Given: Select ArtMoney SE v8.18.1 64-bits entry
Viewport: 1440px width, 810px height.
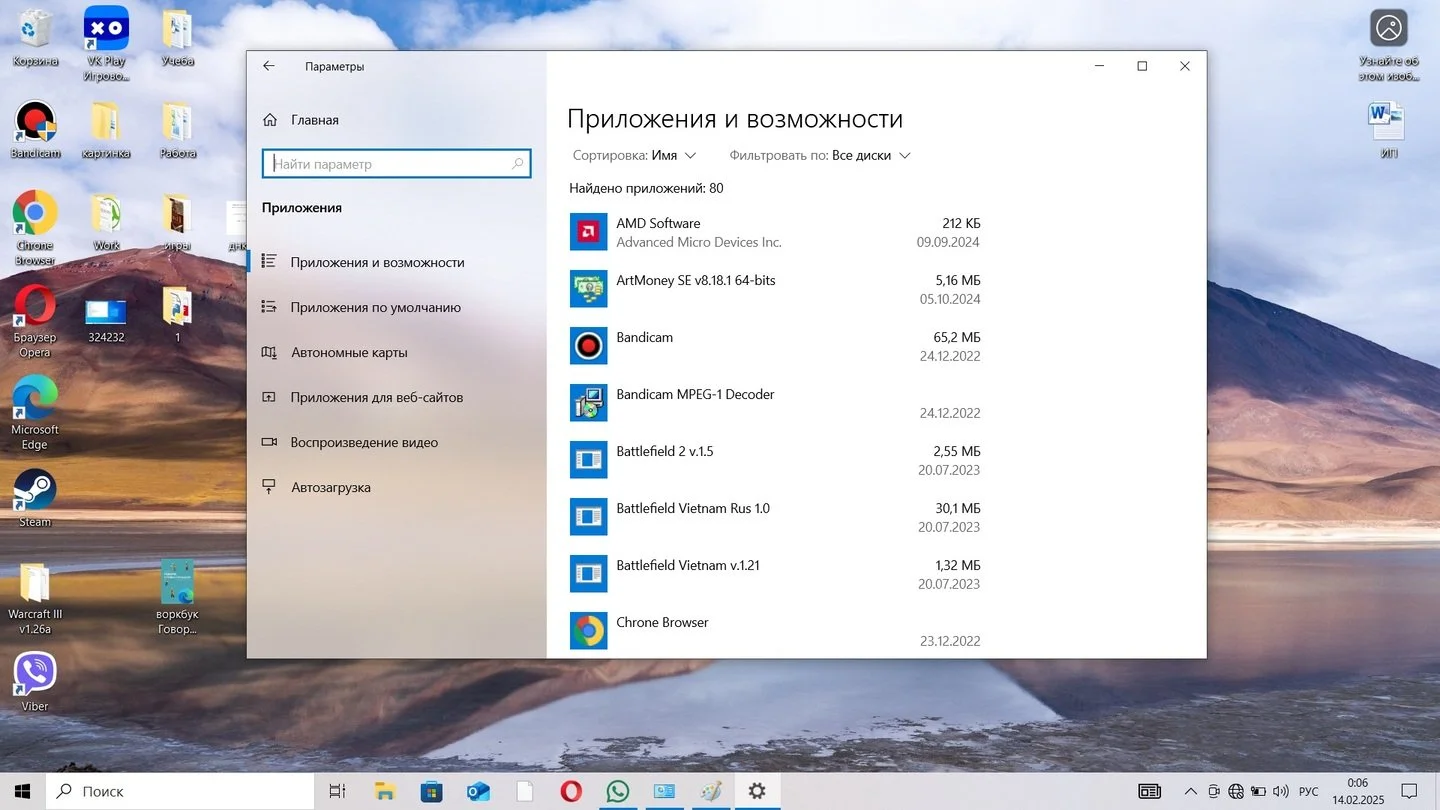Looking at the screenshot, I should [x=696, y=280].
